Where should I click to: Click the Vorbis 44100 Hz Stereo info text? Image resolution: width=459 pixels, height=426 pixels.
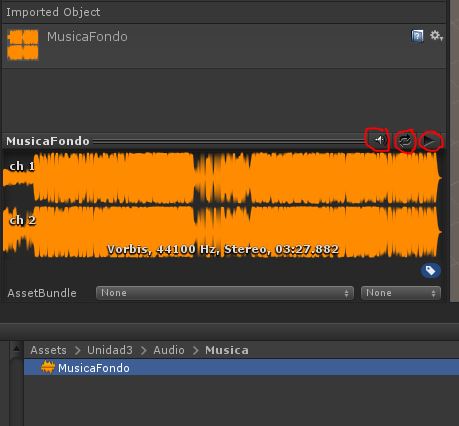tap(223, 249)
